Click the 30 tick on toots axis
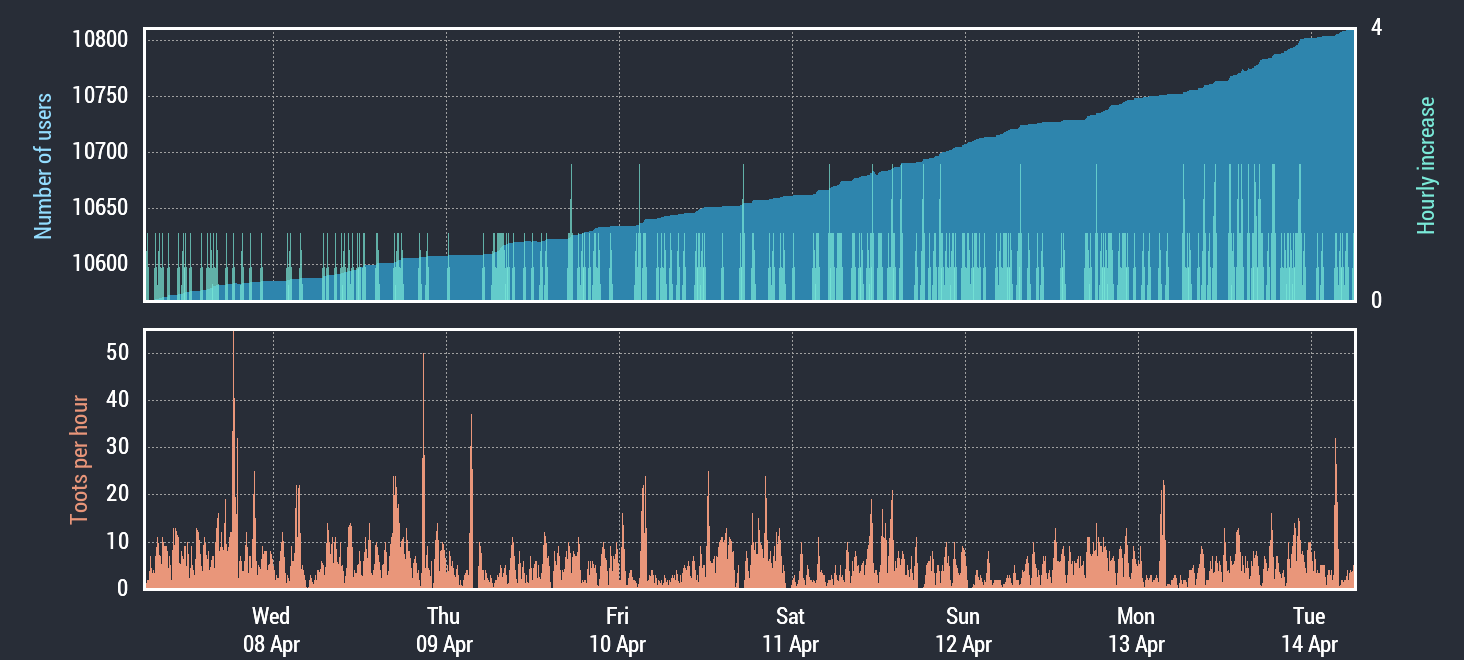Viewport: 1464px width, 660px height. 116,447
